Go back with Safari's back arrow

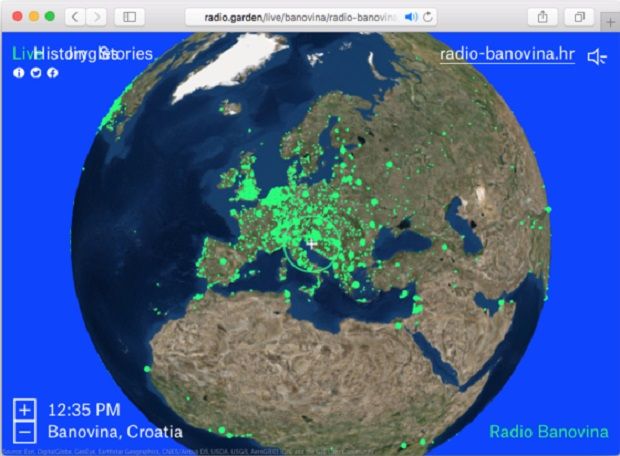pos(75,17)
